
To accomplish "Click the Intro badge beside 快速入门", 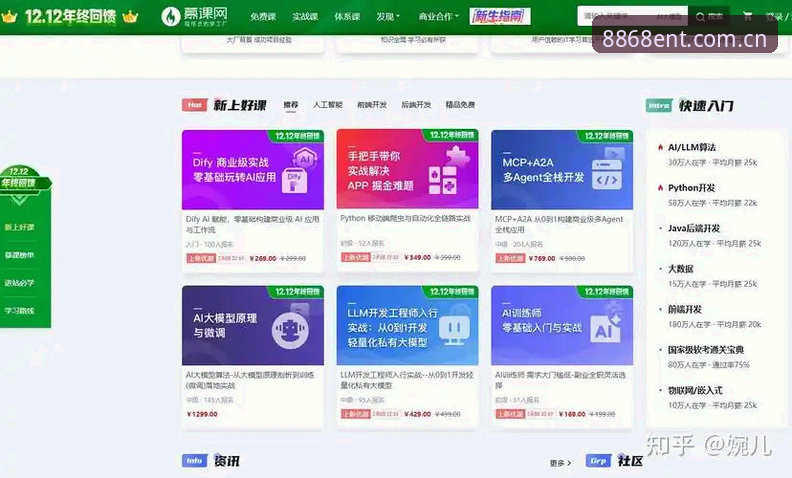I will (x=659, y=106).
